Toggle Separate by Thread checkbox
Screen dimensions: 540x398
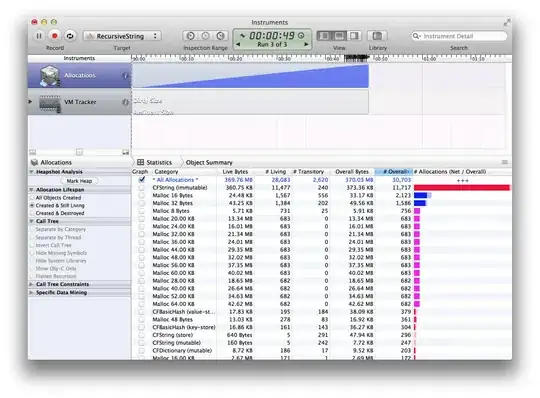[32, 237]
